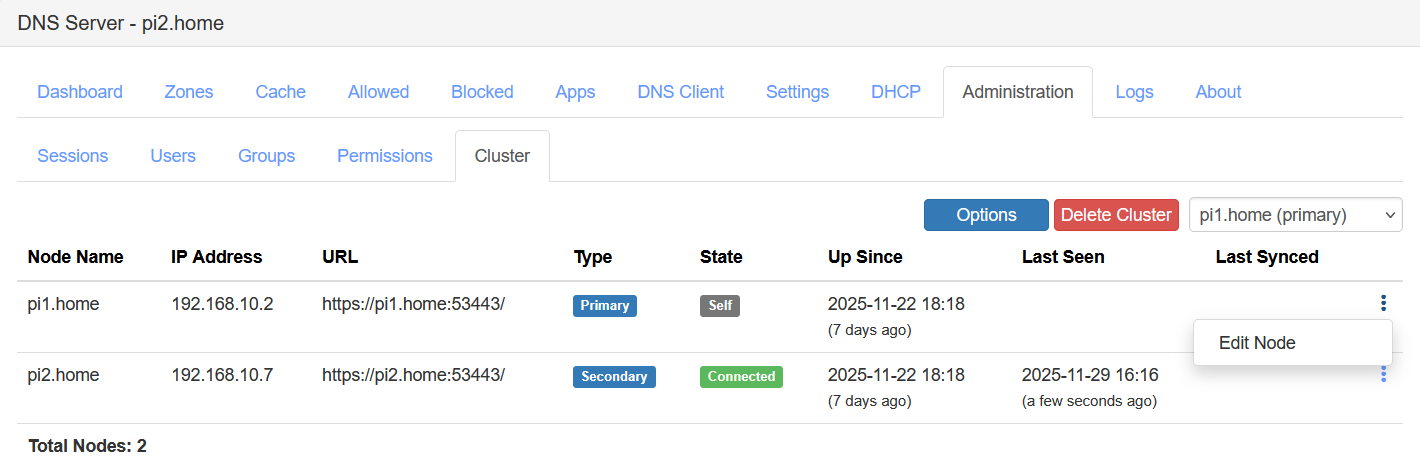This screenshot has height=462, width=1420.
Task: Open the cluster node selector dropdown
Action: tap(1295, 215)
